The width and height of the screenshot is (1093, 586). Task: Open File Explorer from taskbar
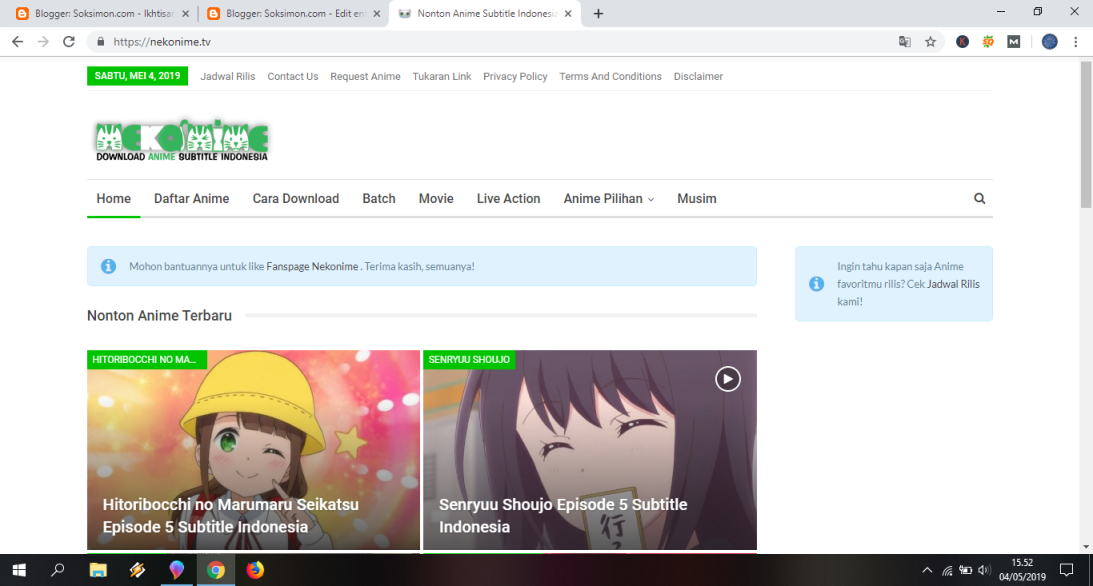coord(98,570)
